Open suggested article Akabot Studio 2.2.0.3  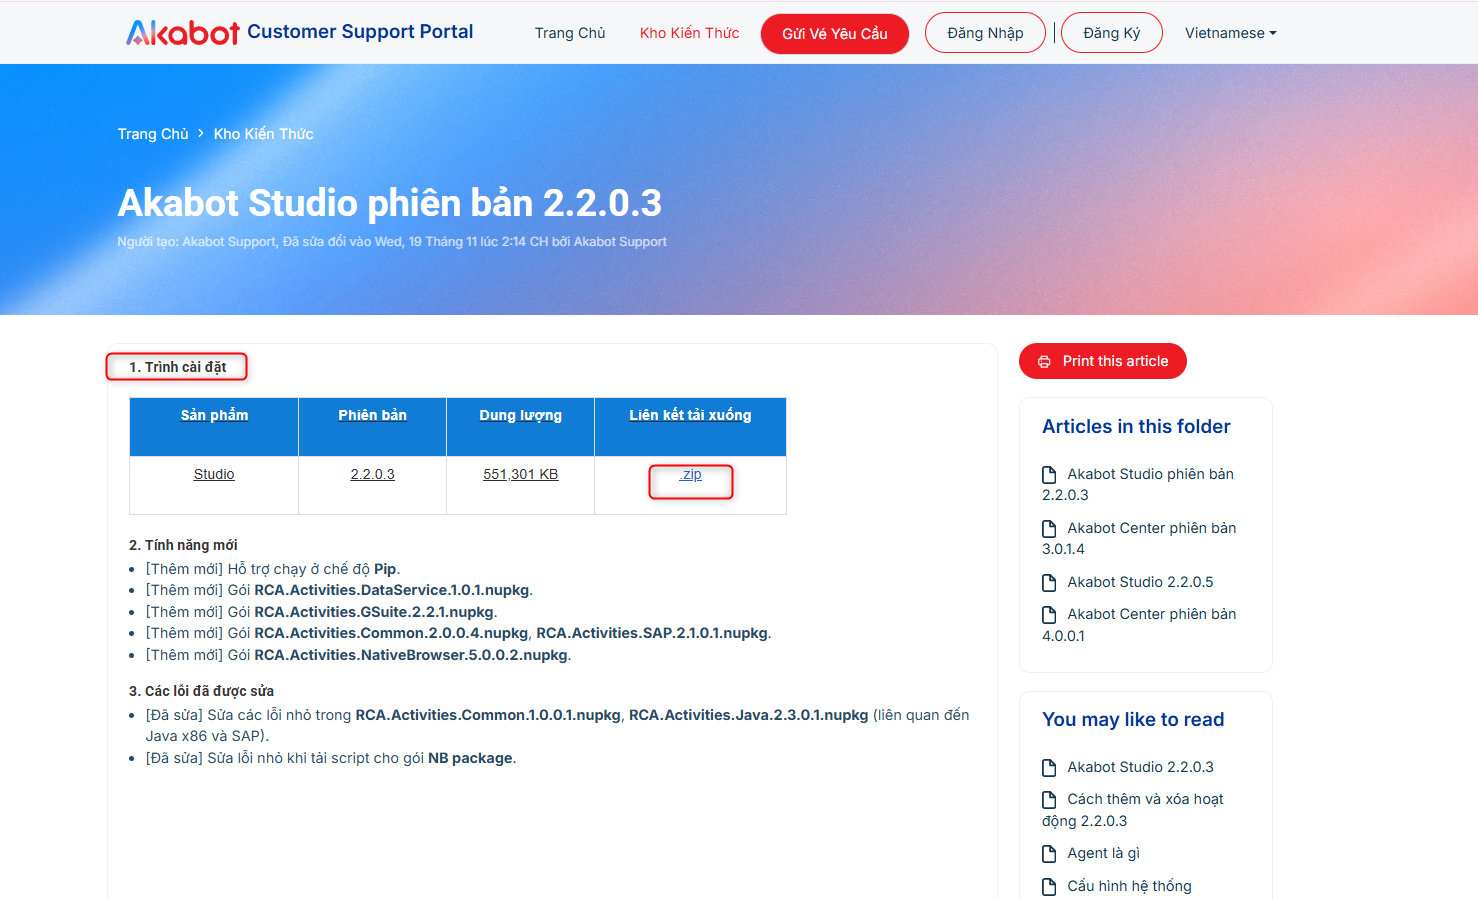tap(1140, 767)
